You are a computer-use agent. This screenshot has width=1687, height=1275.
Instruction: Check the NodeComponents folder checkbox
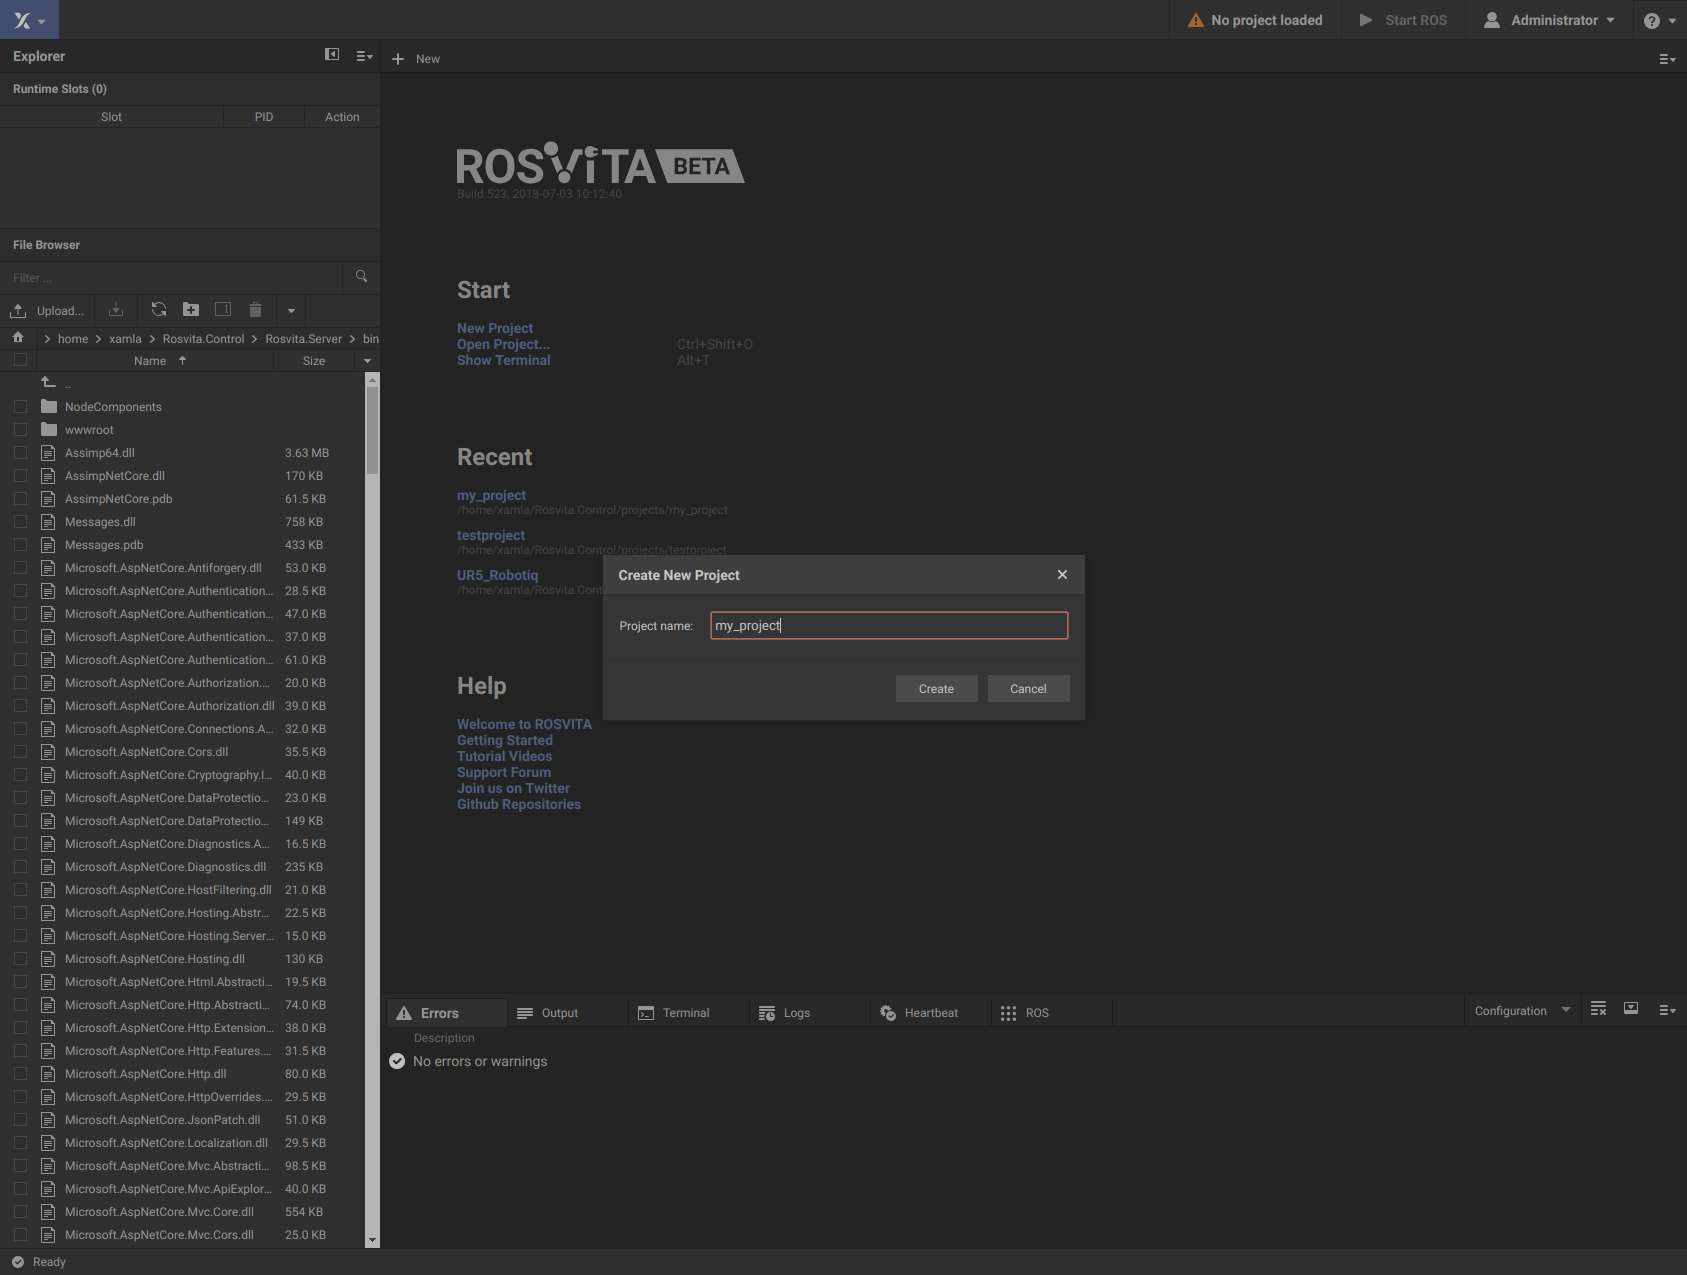point(20,407)
